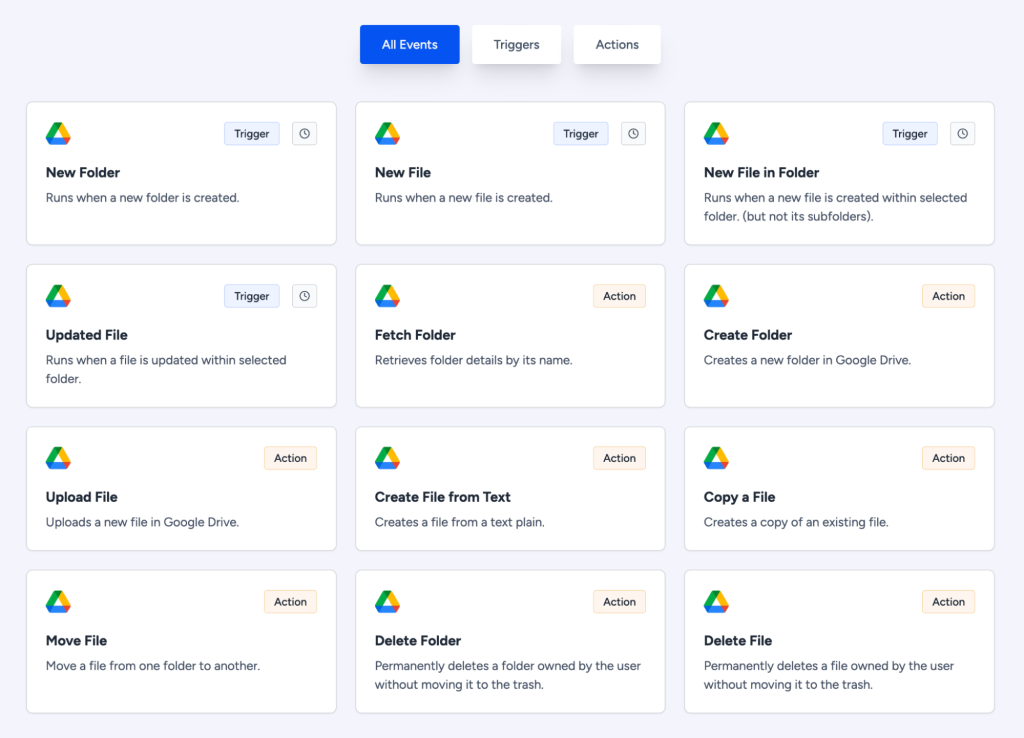Click the Action badge on Copy a File card
This screenshot has width=1024, height=738.
(948, 457)
